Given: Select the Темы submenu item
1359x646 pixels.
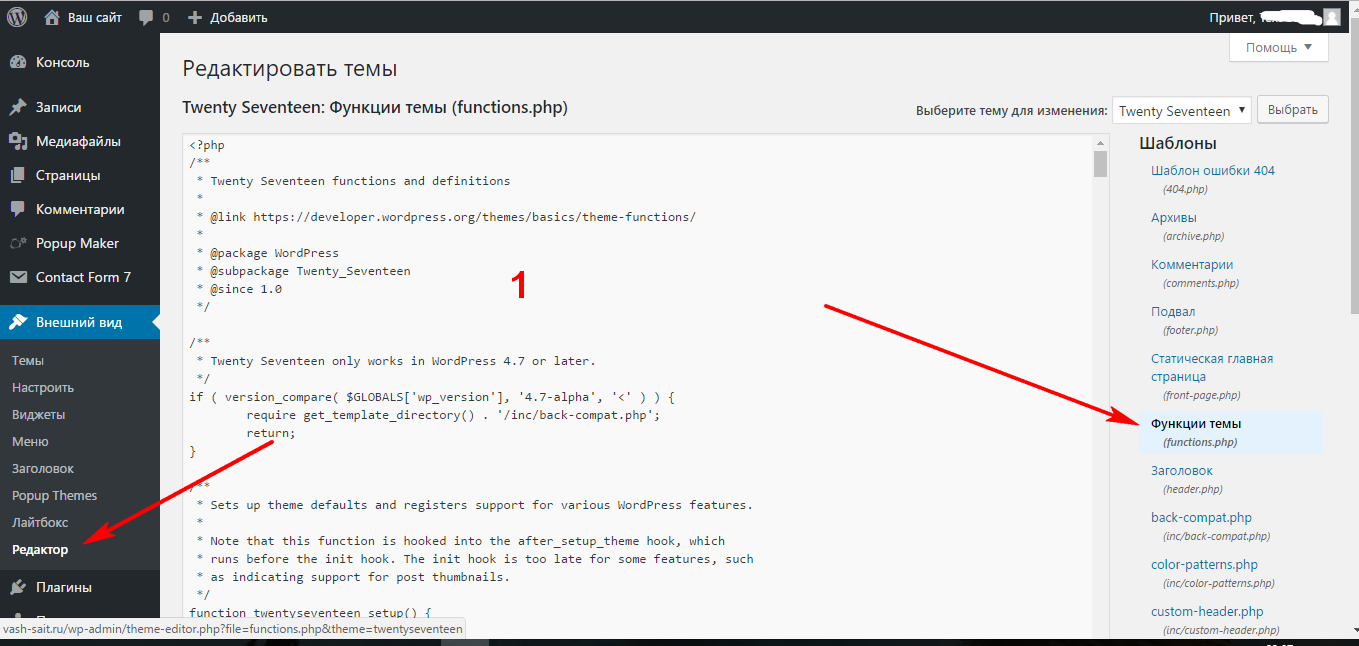Looking at the screenshot, I should (x=28, y=360).
